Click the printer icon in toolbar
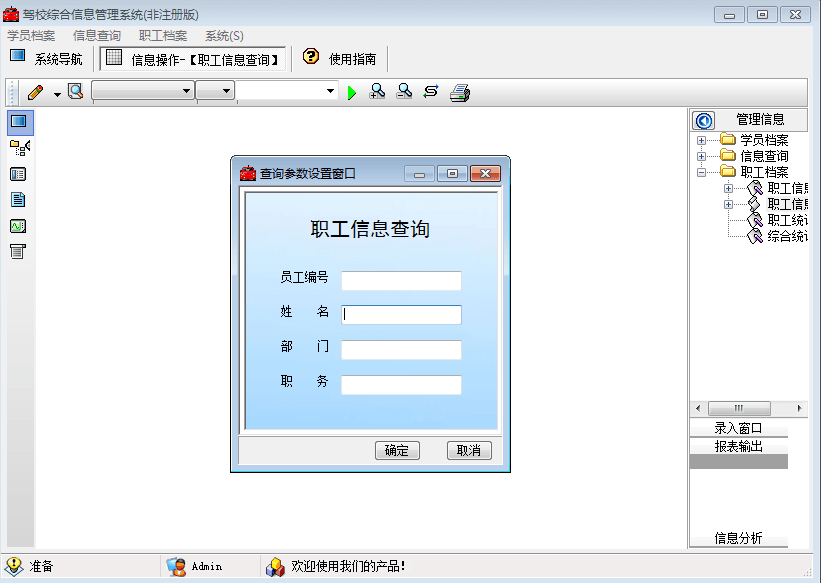The height and width of the screenshot is (583, 821). tap(457, 91)
